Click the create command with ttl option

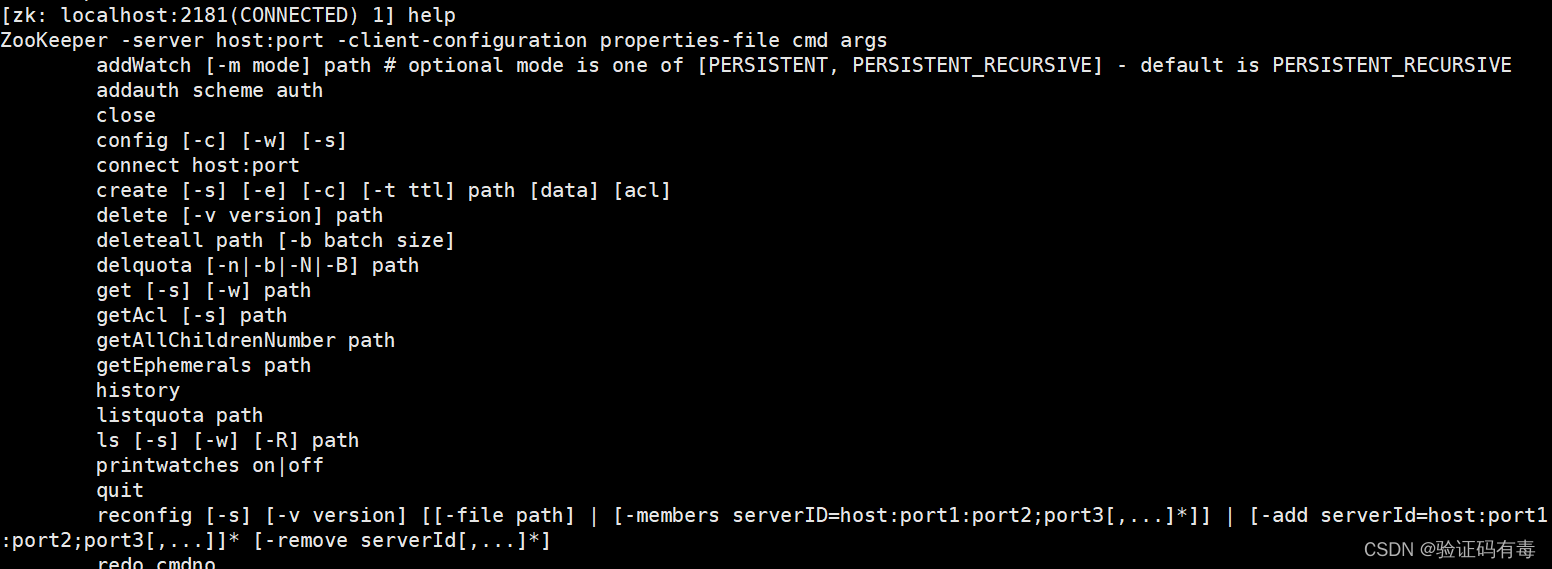coord(384,190)
